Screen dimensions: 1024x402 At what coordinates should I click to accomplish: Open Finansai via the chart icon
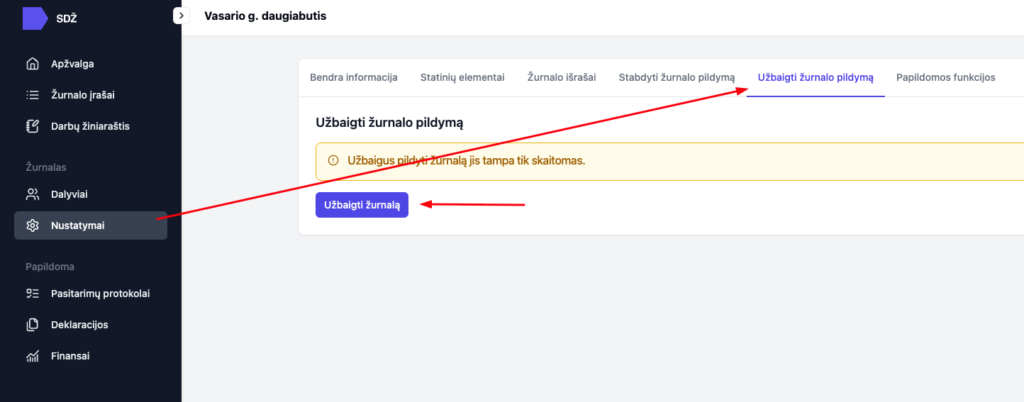tap(32, 355)
